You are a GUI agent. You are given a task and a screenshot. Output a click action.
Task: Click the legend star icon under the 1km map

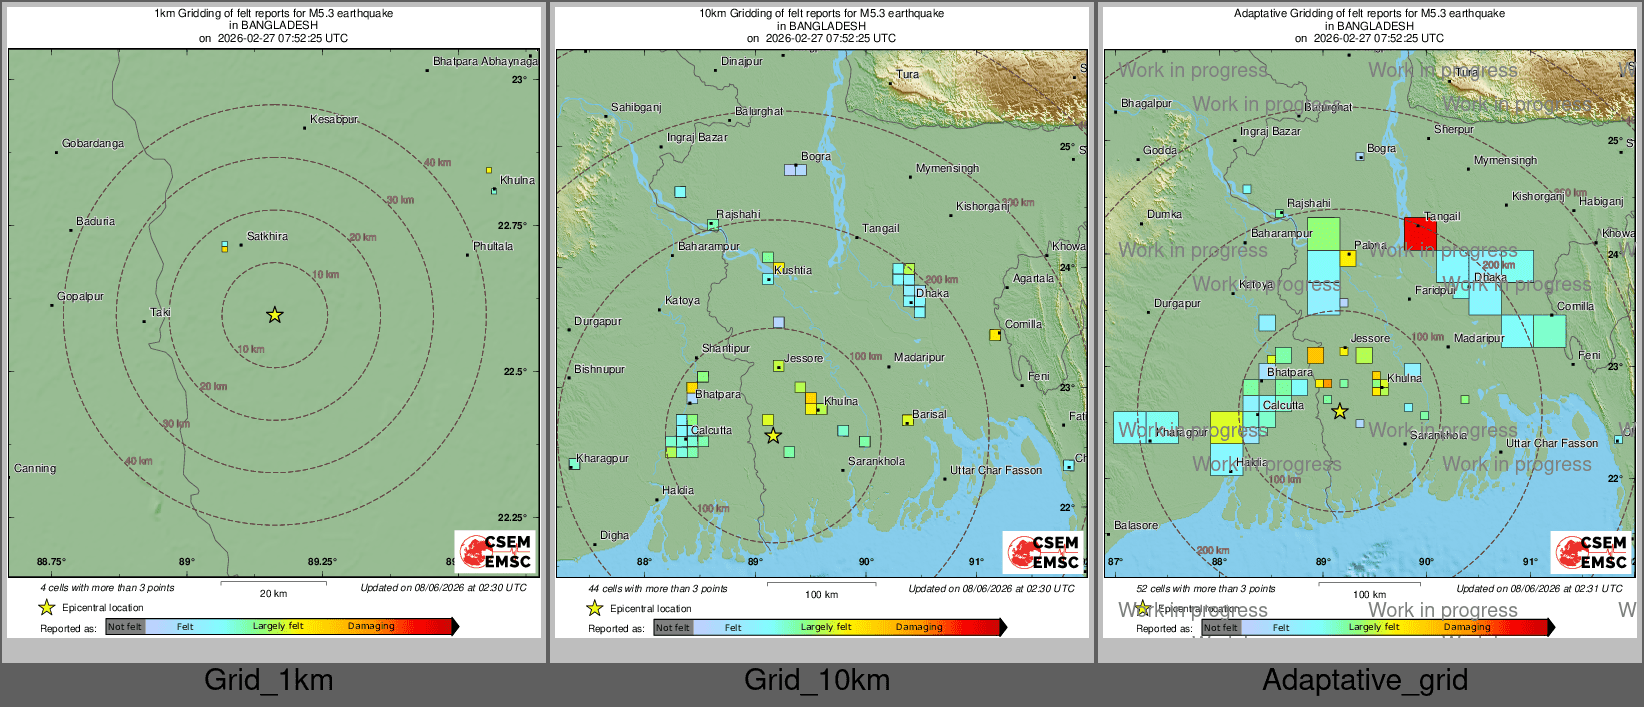[46, 607]
